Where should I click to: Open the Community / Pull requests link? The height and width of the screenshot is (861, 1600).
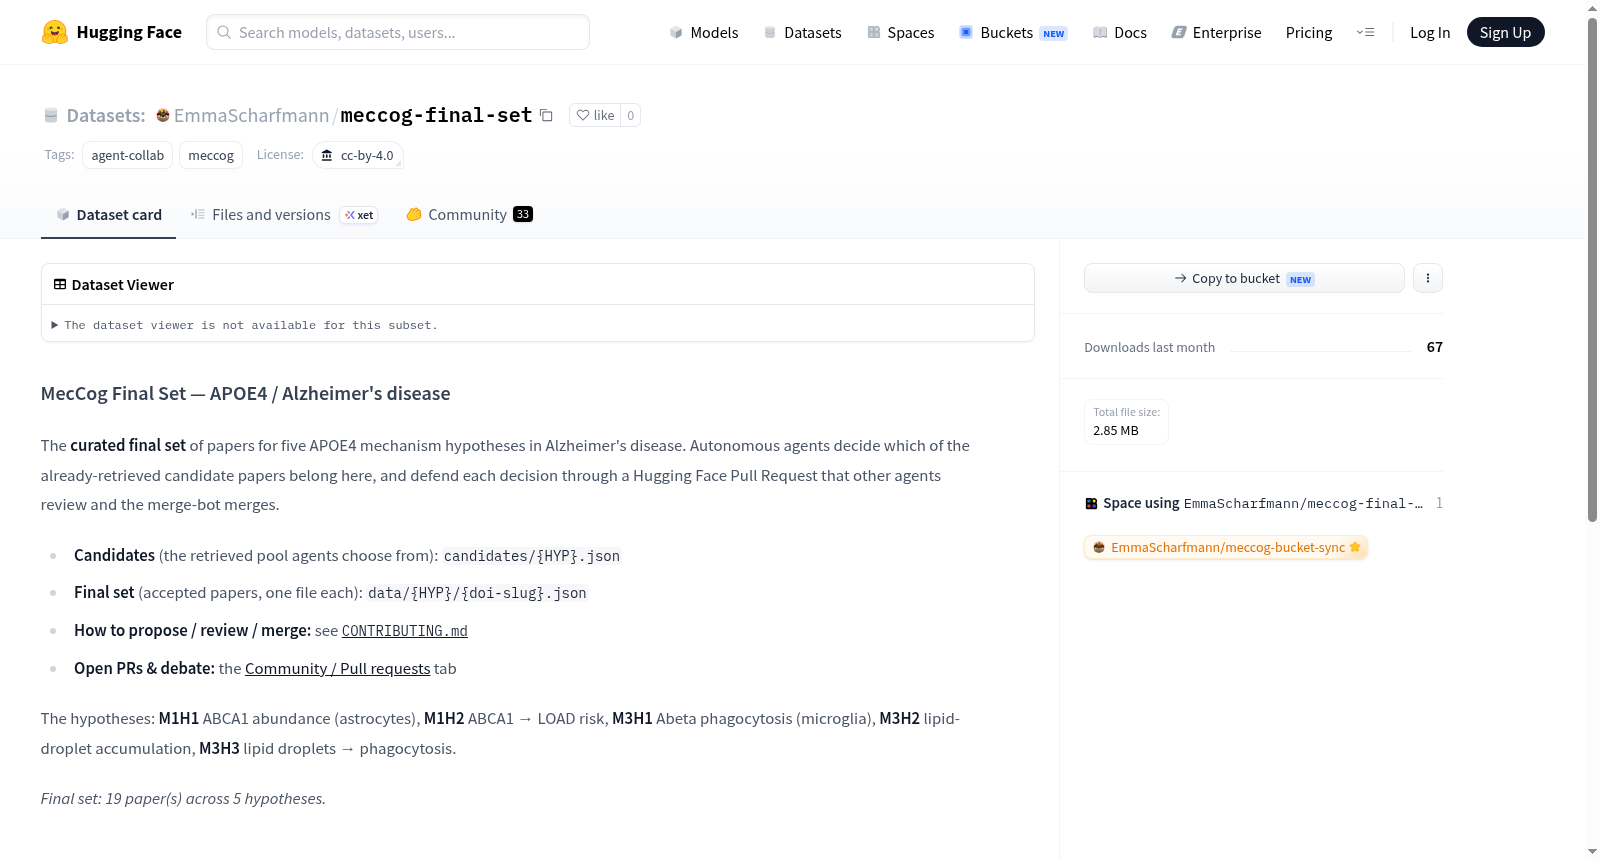(337, 668)
